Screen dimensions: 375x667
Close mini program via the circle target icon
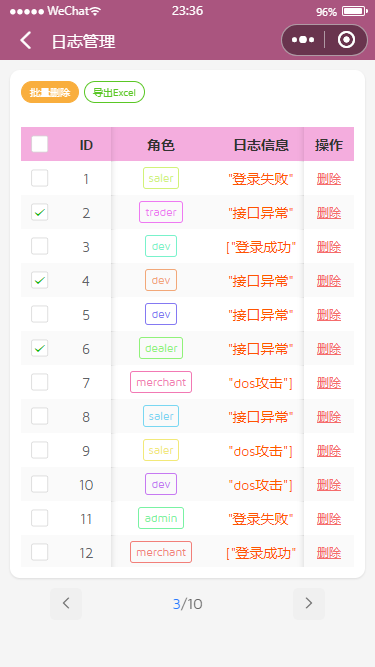(x=346, y=40)
